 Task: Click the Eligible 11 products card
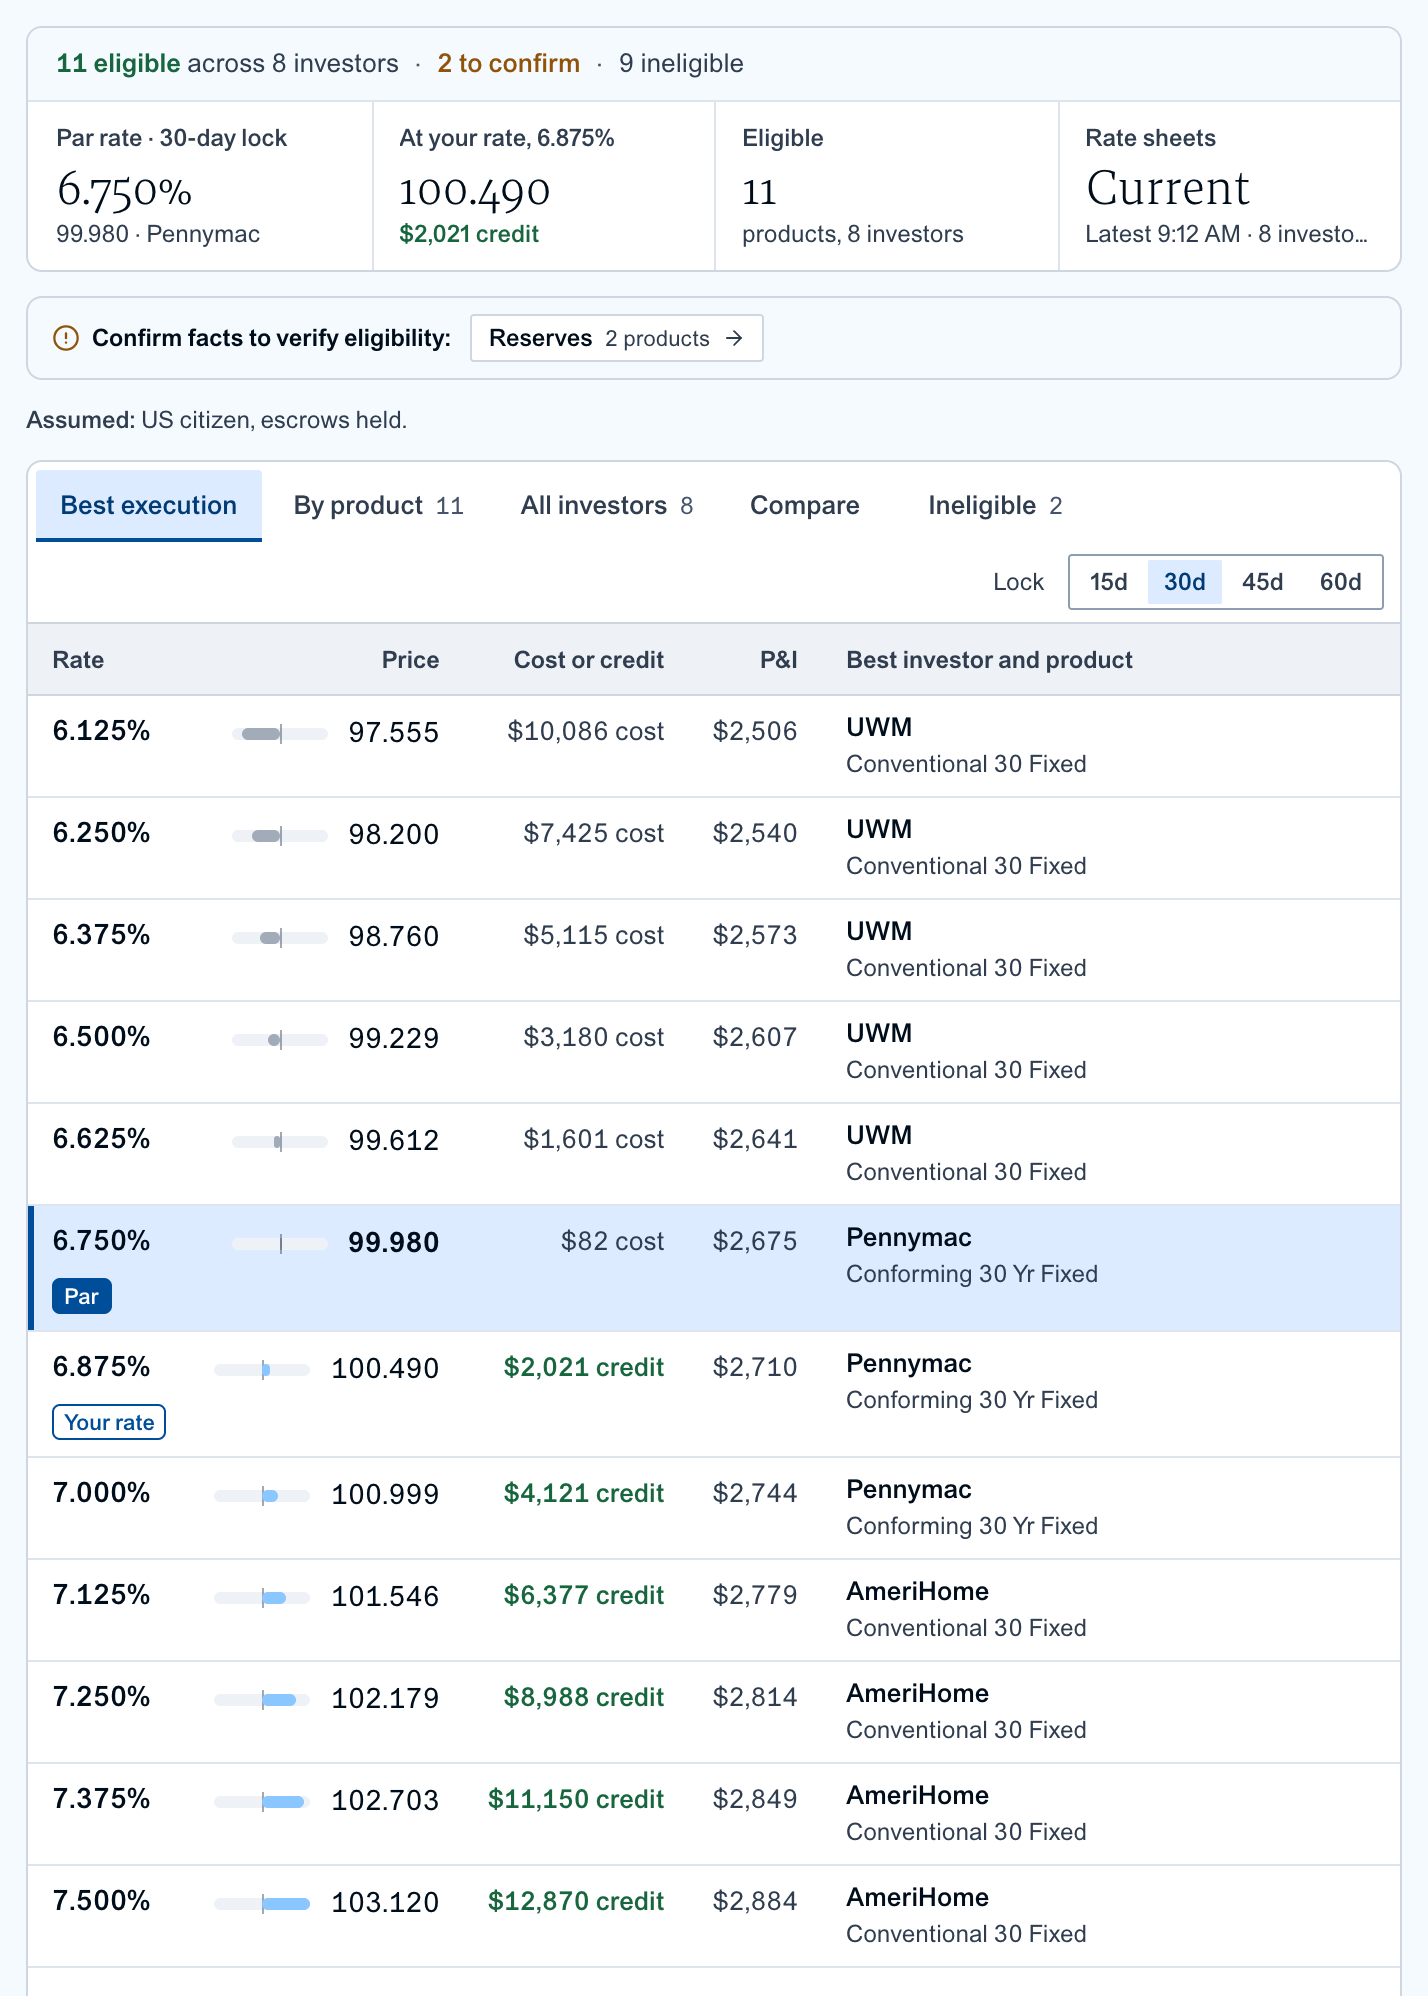(x=887, y=186)
